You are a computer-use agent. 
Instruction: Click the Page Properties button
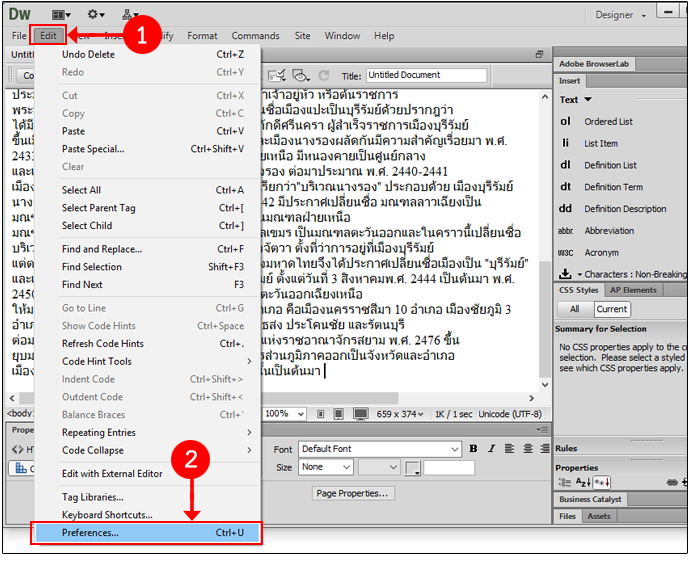click(x=349, y=493)
